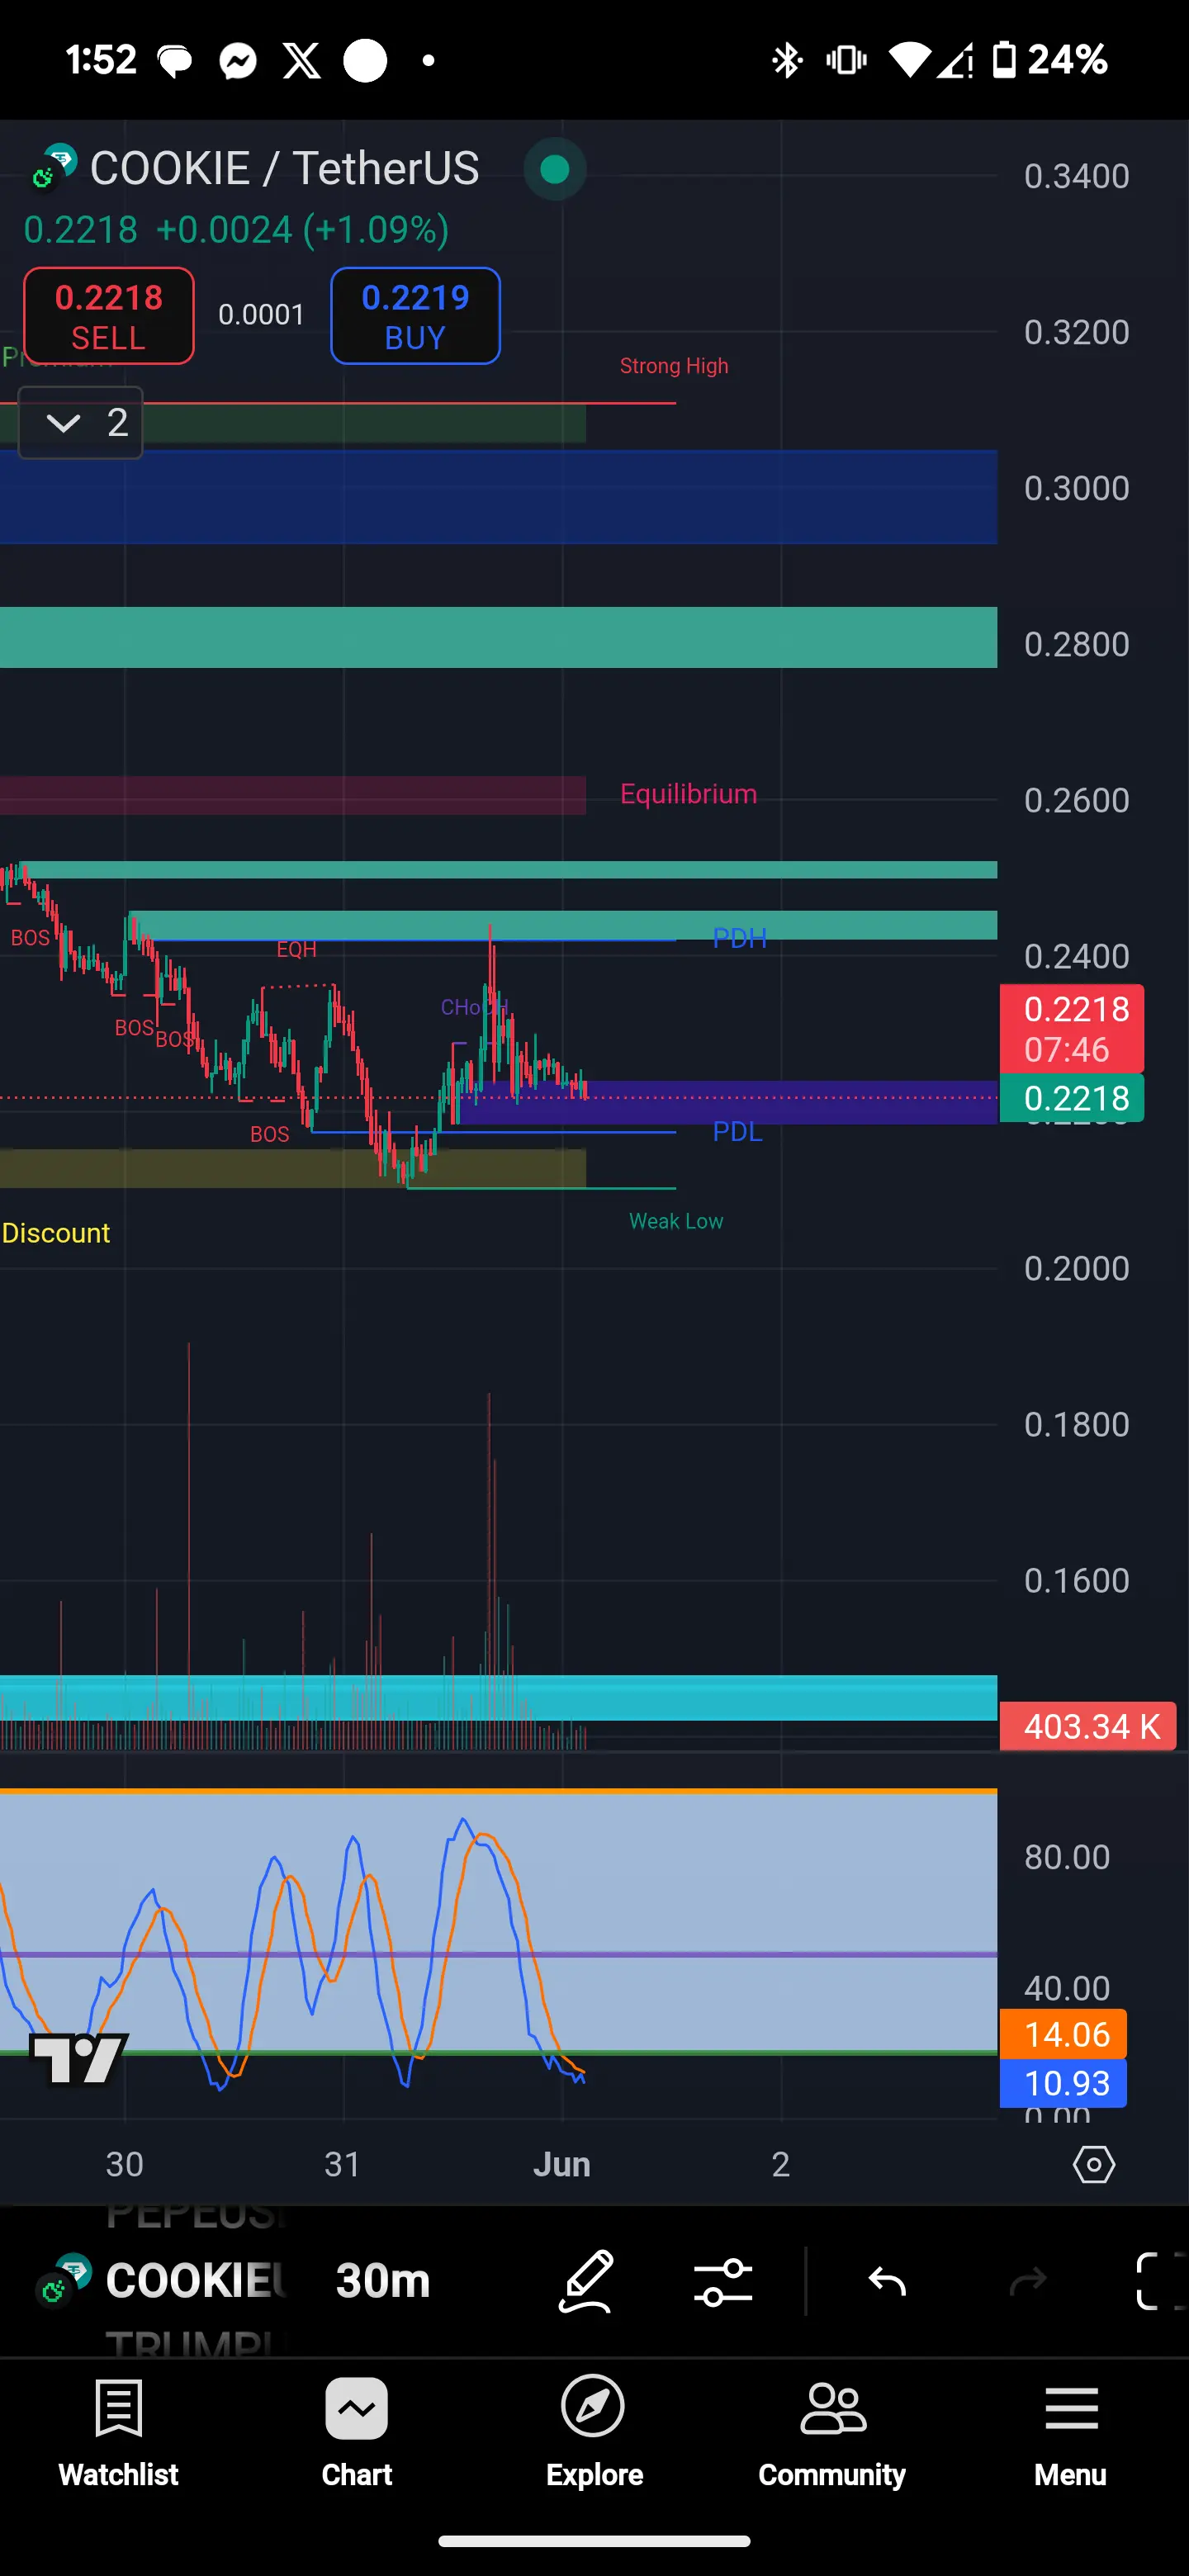Tap the 0.2000 price axis label
1189x2576 pixels.
pyautogui.click(x=1077, y=1268)
